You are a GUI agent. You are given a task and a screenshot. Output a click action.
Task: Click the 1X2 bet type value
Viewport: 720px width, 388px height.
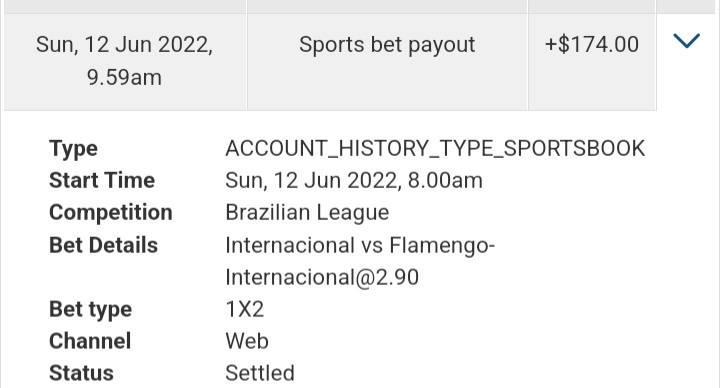(x=245, y=309)
